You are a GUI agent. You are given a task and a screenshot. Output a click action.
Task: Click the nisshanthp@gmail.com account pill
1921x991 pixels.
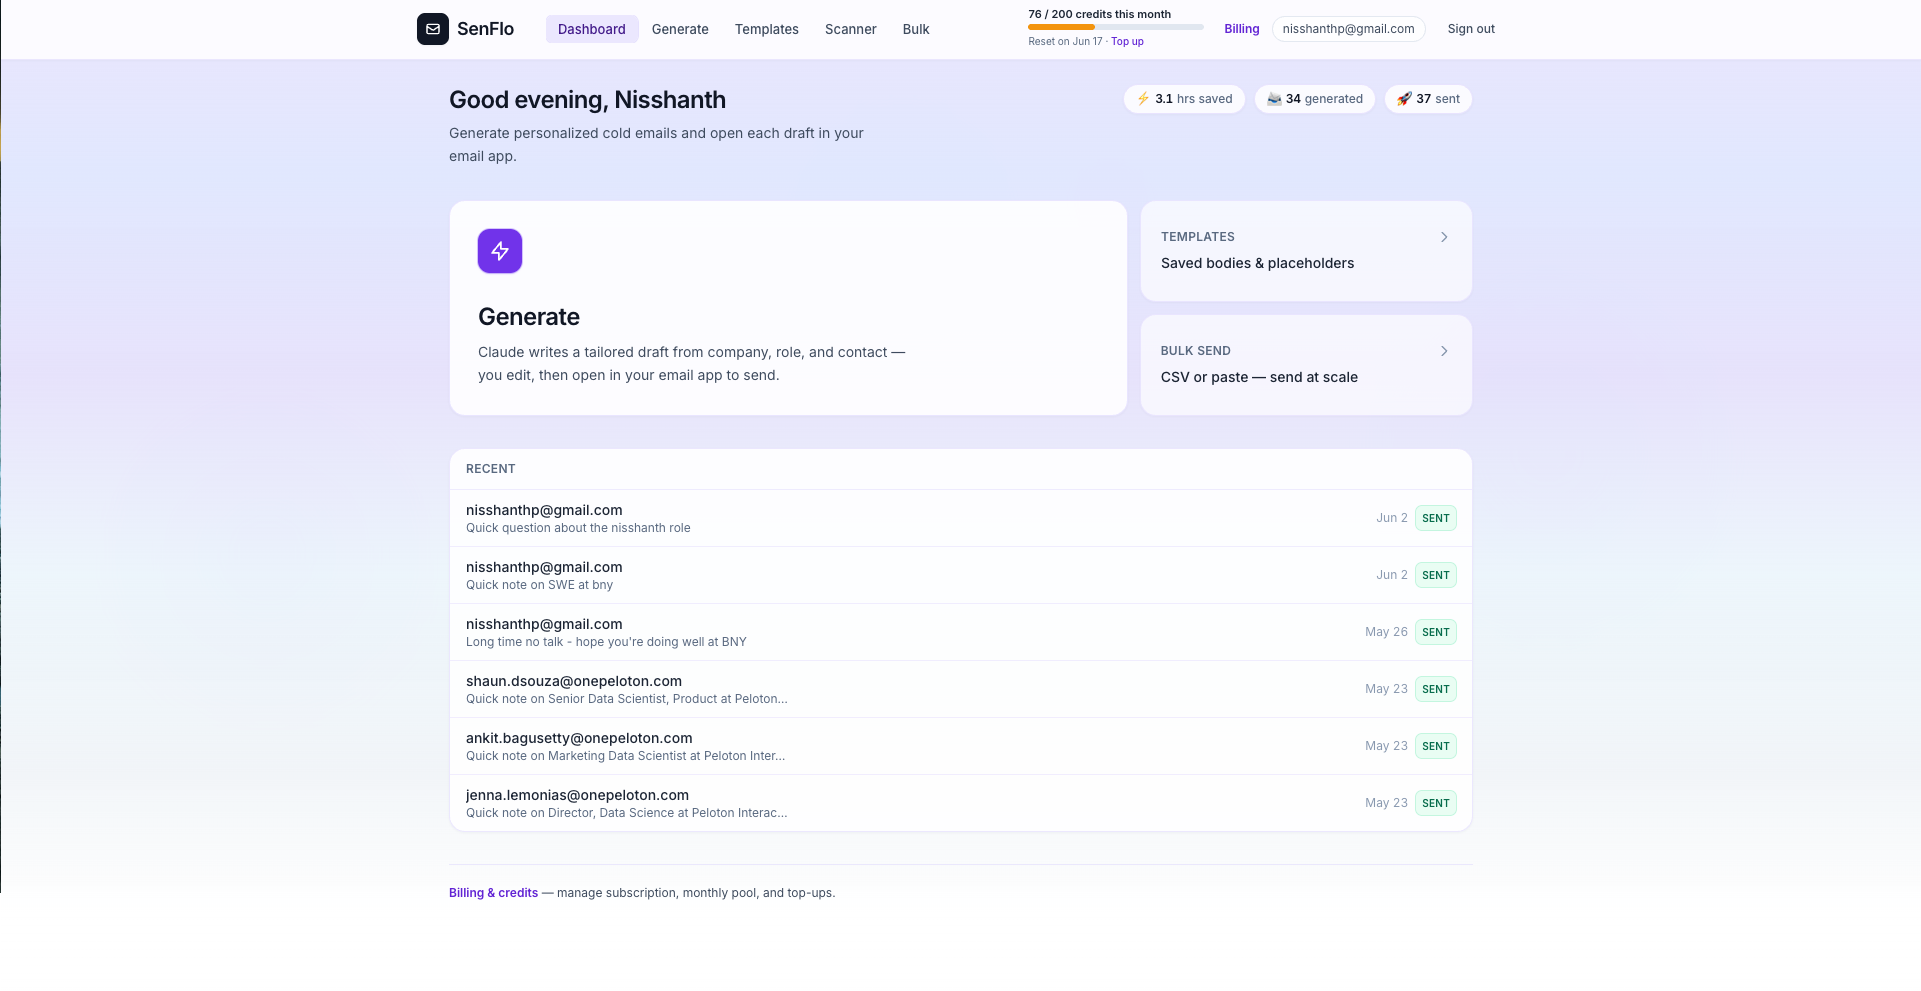pos(1348,29)
